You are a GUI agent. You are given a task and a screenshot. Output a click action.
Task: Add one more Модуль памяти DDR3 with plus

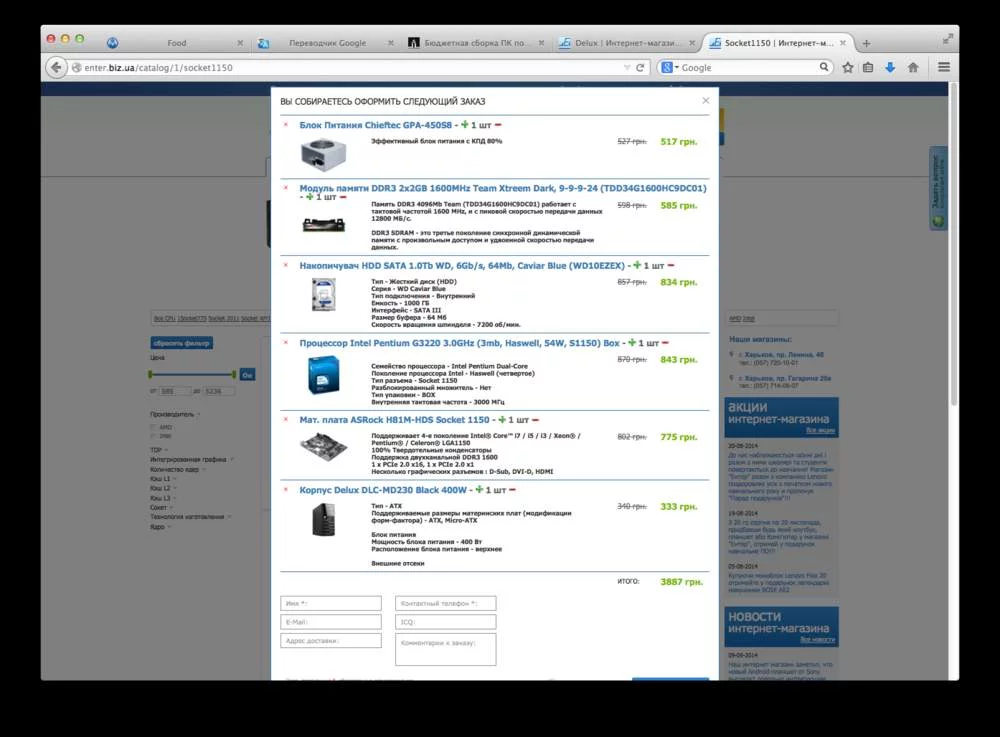coord(309,197)
